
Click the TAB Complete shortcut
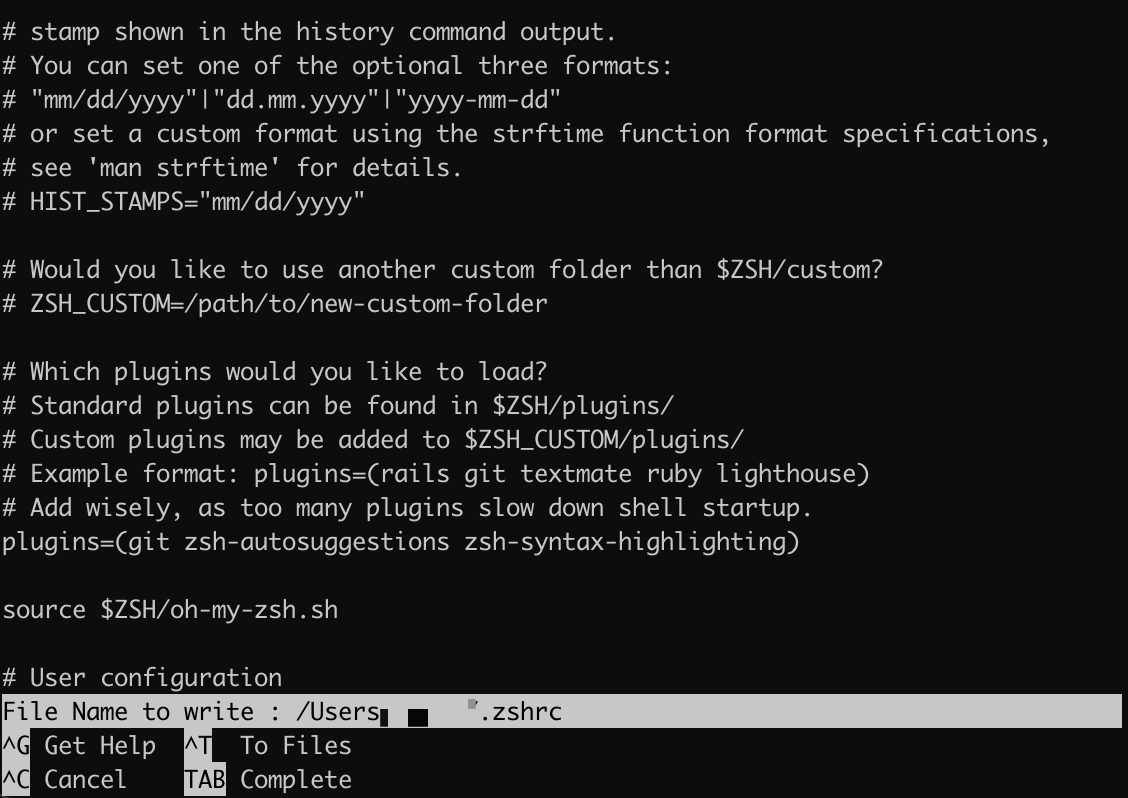(268, 779)
